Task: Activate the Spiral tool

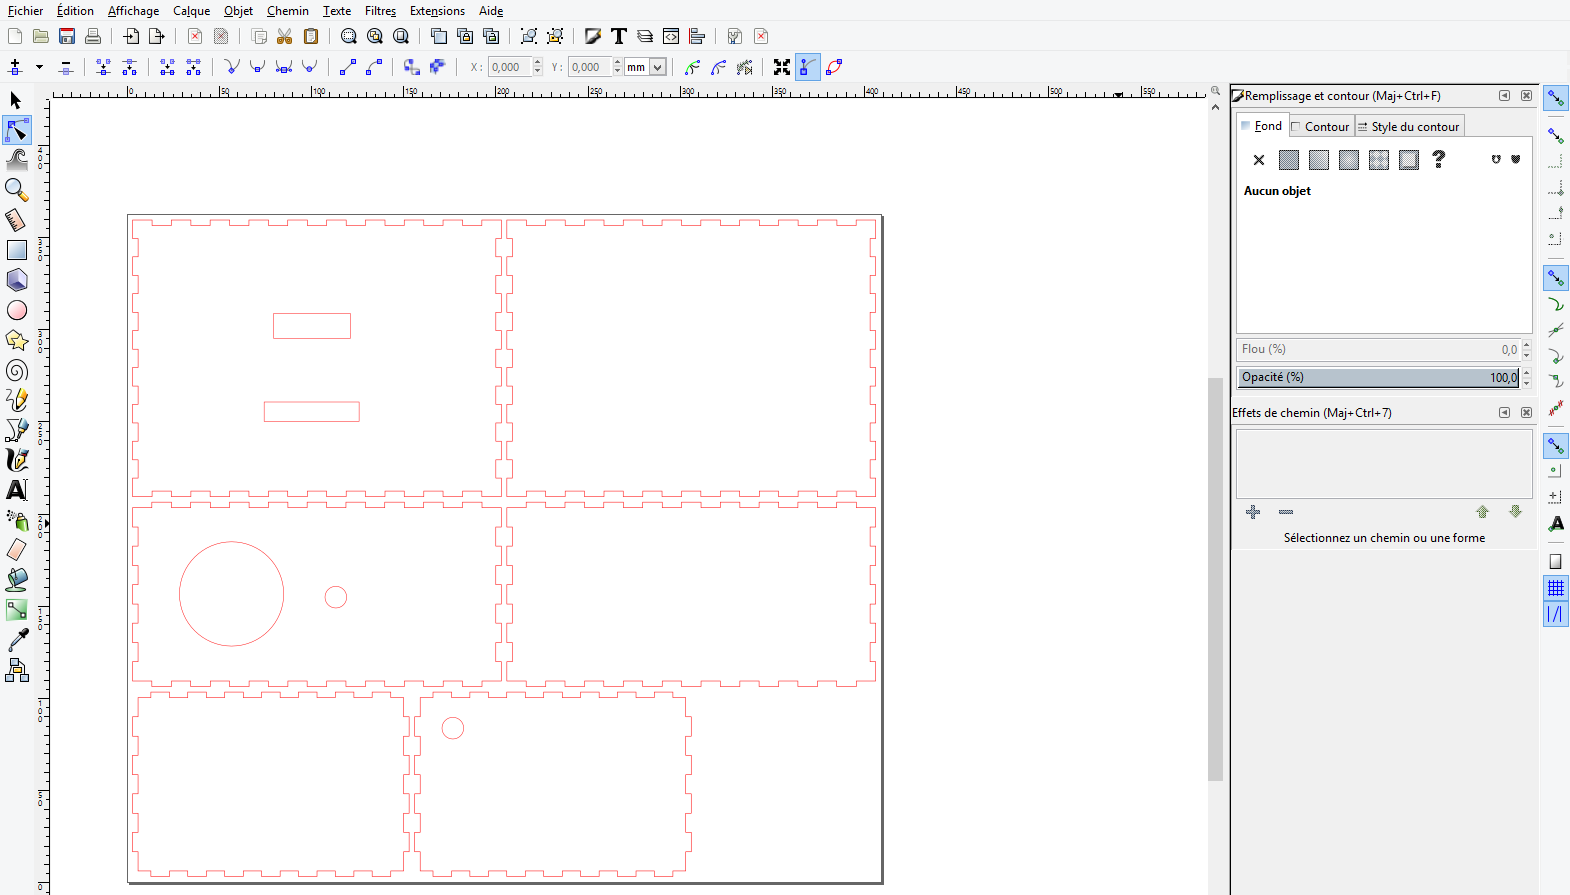Action: point(17,371)
